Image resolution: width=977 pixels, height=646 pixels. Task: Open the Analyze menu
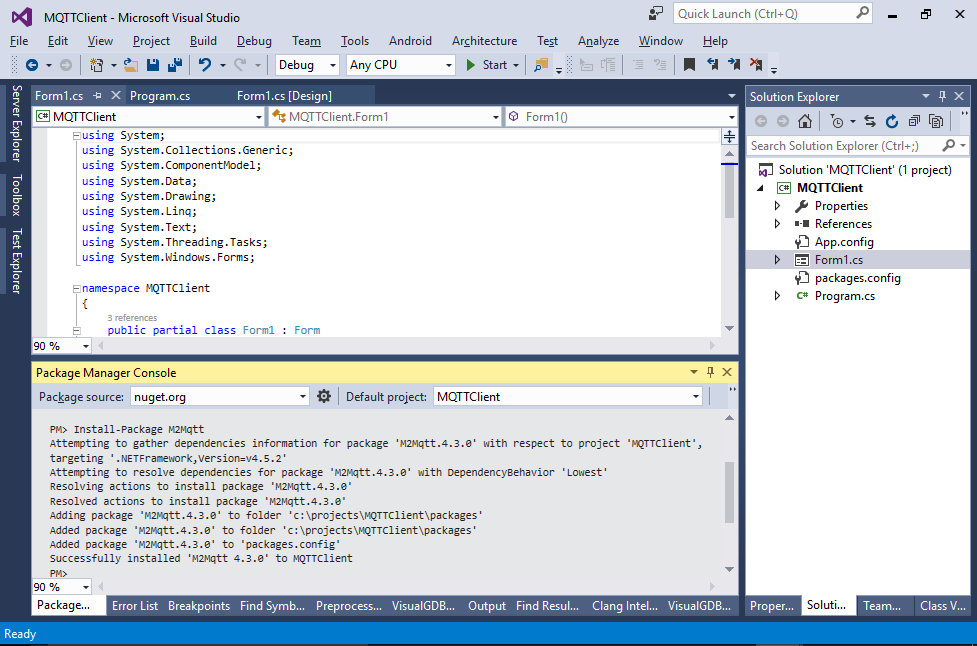598,40
